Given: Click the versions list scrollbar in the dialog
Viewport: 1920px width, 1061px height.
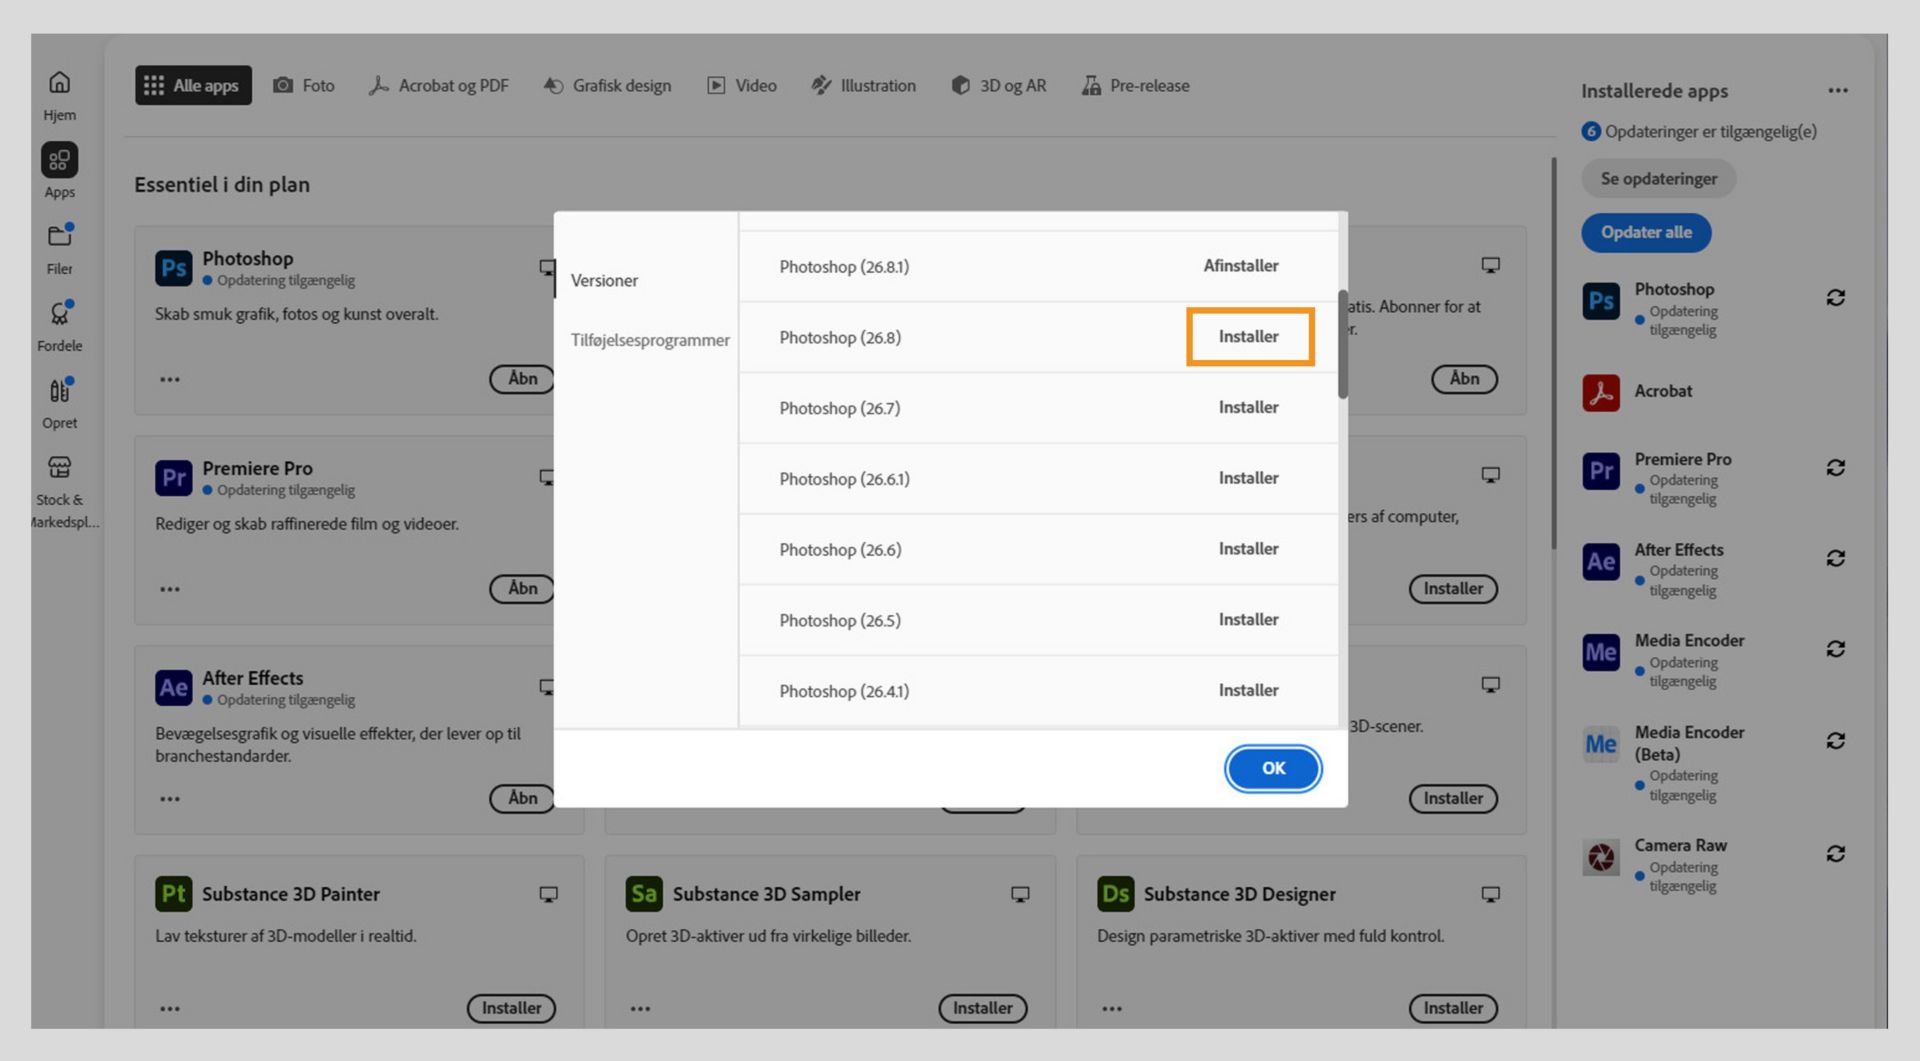Looking at the screenshot, I should click(1343, 345).
